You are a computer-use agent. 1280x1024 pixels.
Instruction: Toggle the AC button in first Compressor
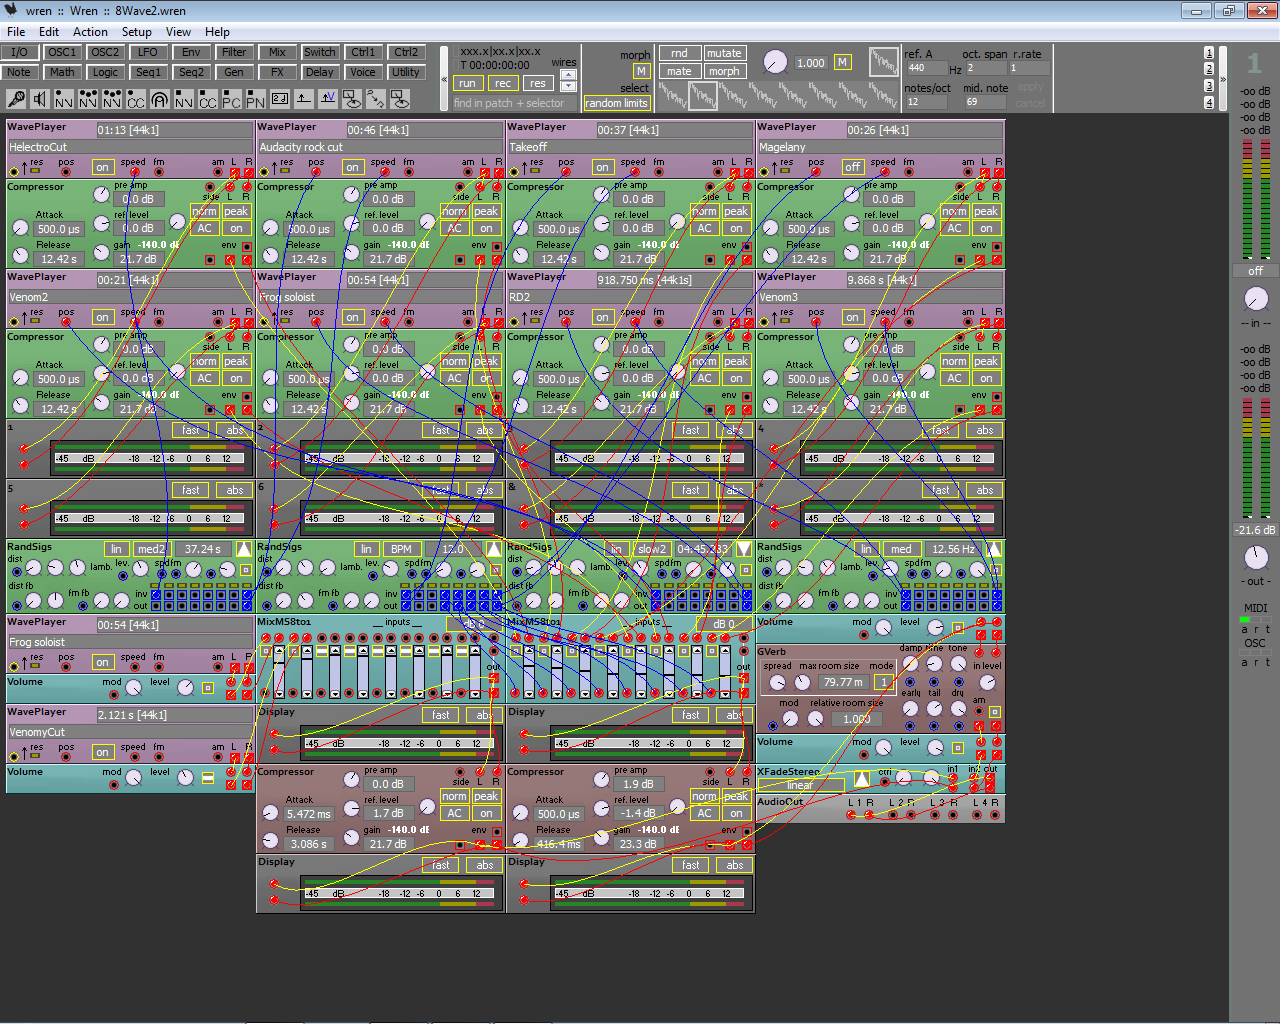(204, 228)
